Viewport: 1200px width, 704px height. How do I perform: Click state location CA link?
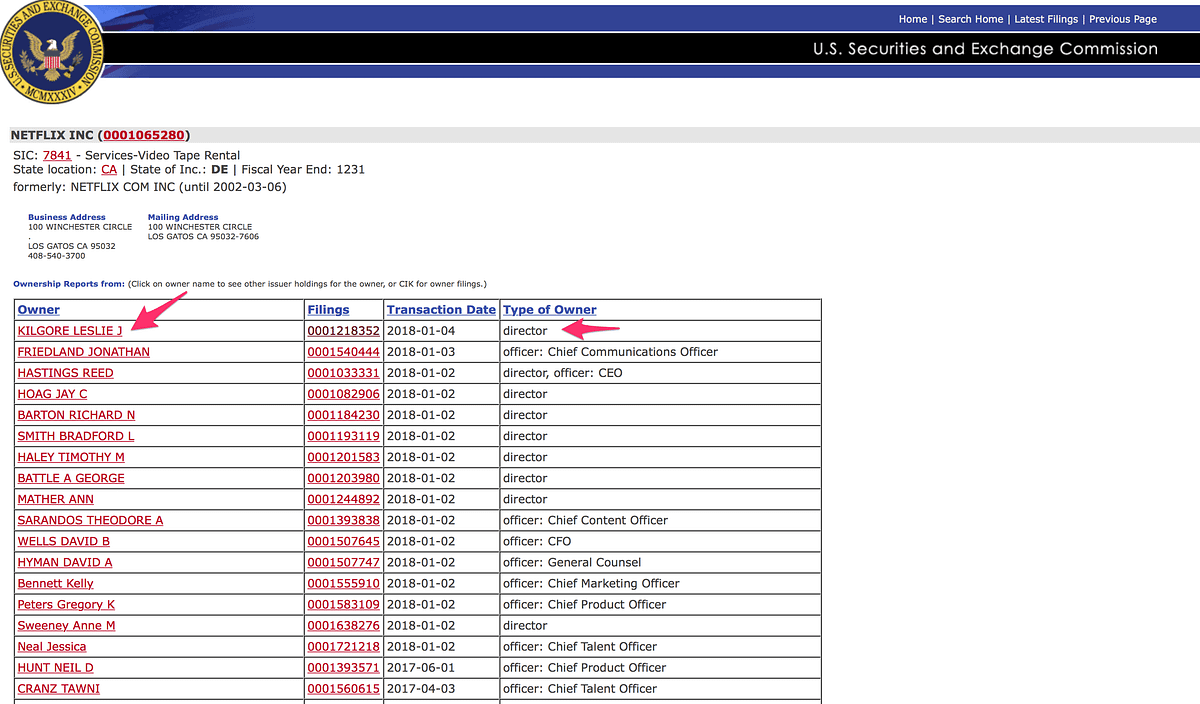point(109,170)
